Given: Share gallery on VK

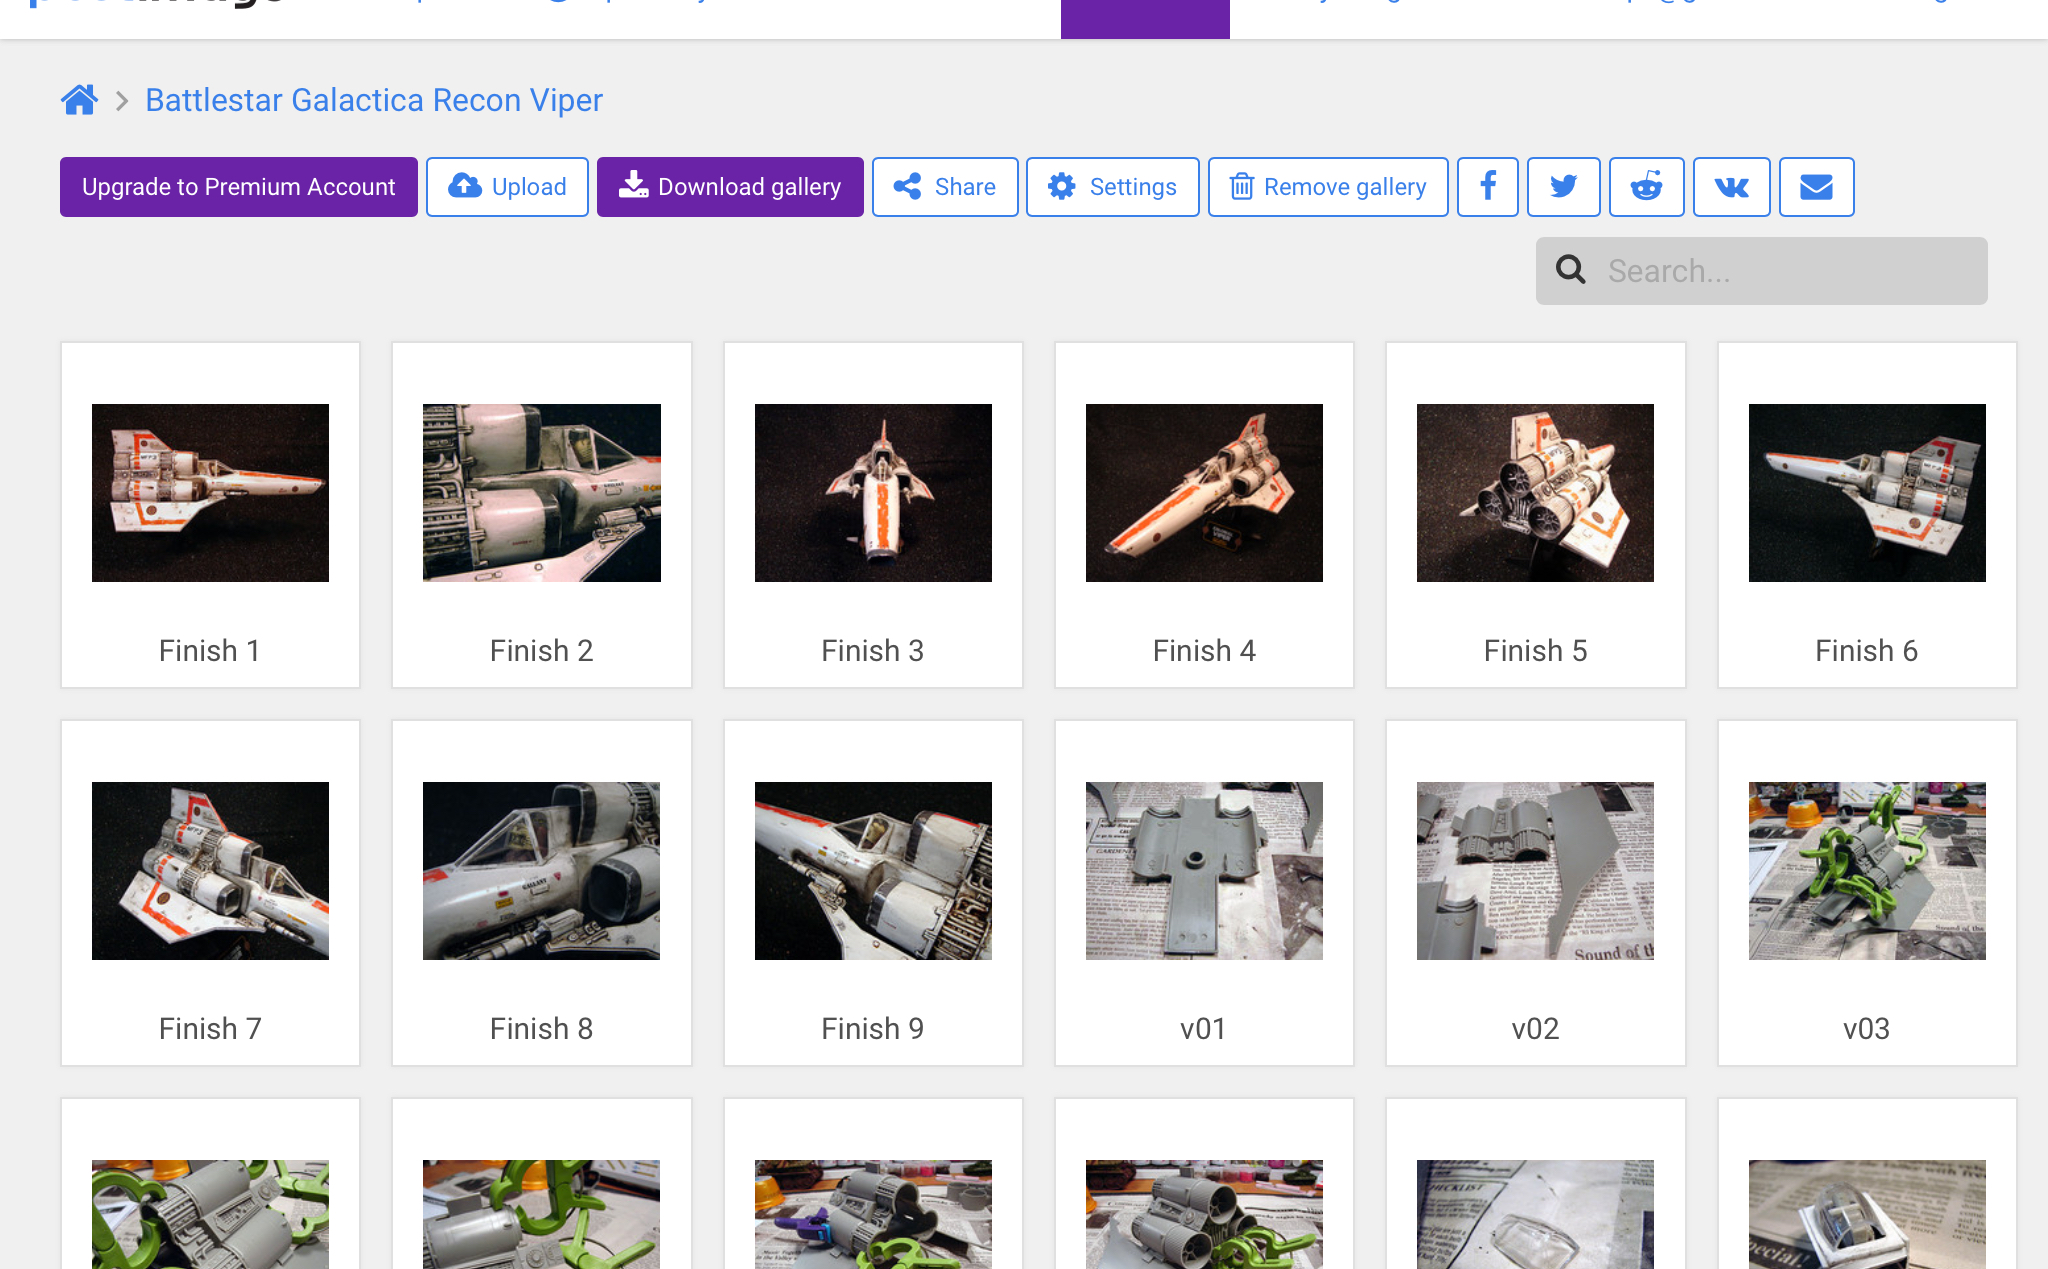Looking at the screenshot, I should click(x=1731, y=187).
